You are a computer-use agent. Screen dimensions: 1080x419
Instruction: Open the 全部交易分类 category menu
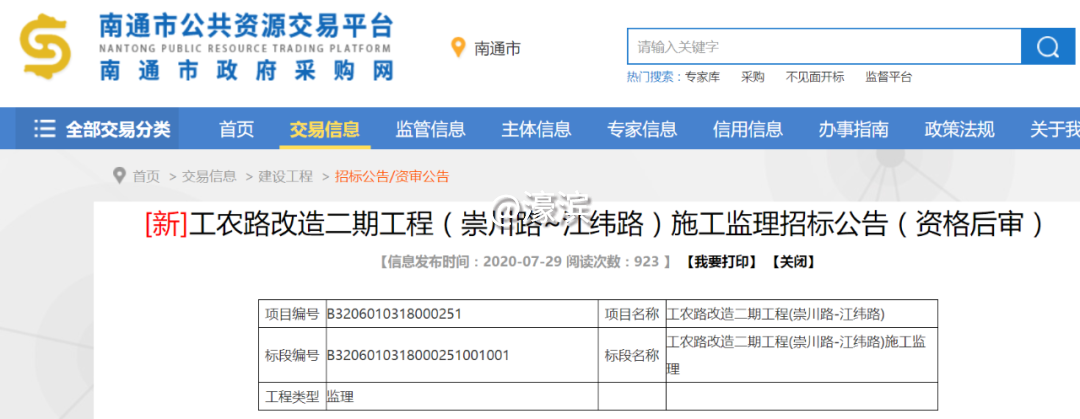click(118, 129)
